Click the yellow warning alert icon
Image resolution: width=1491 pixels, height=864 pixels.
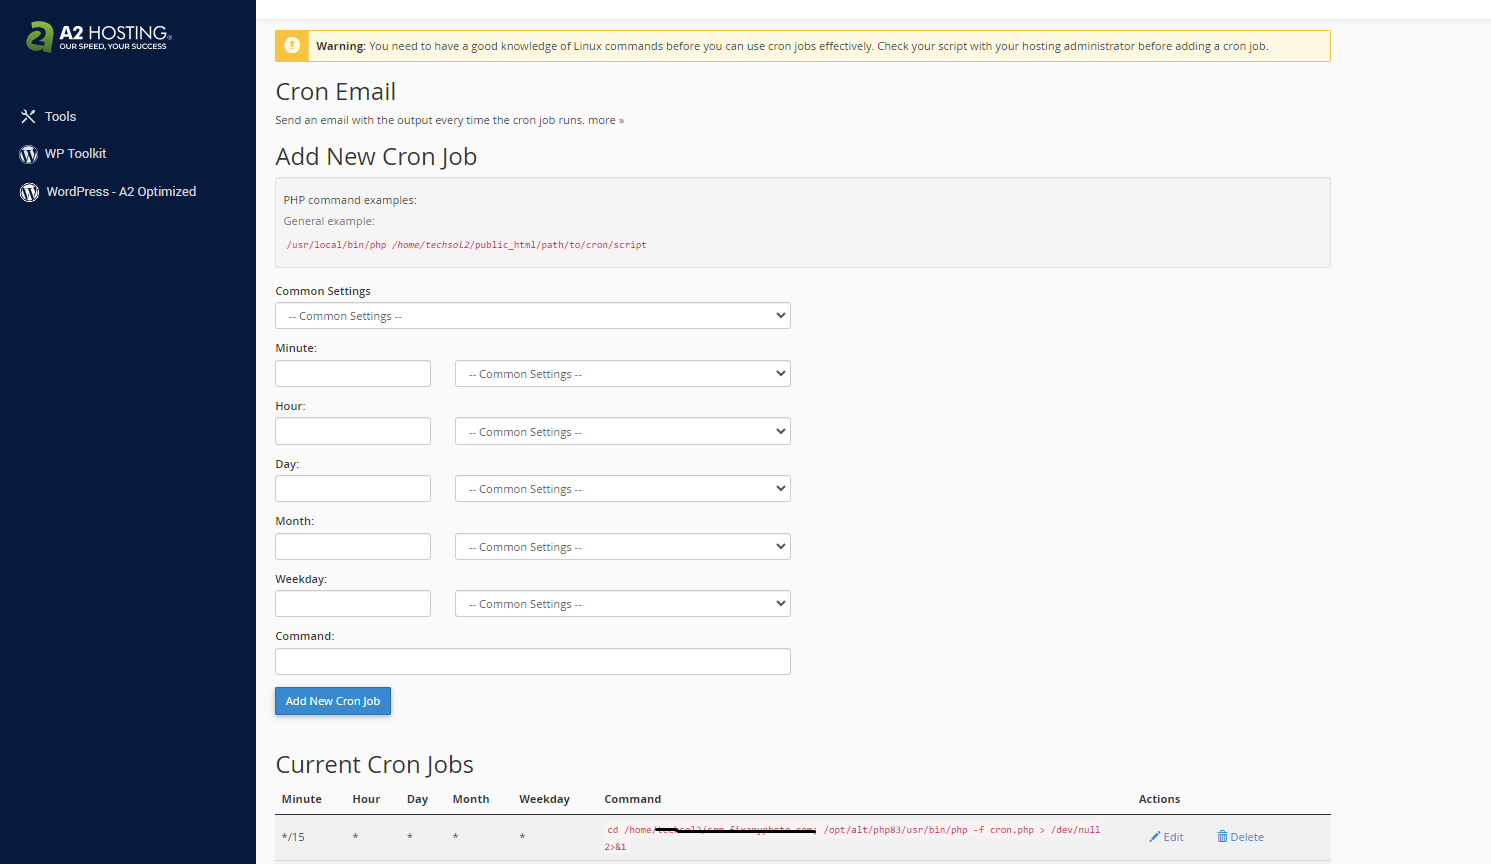292,46
